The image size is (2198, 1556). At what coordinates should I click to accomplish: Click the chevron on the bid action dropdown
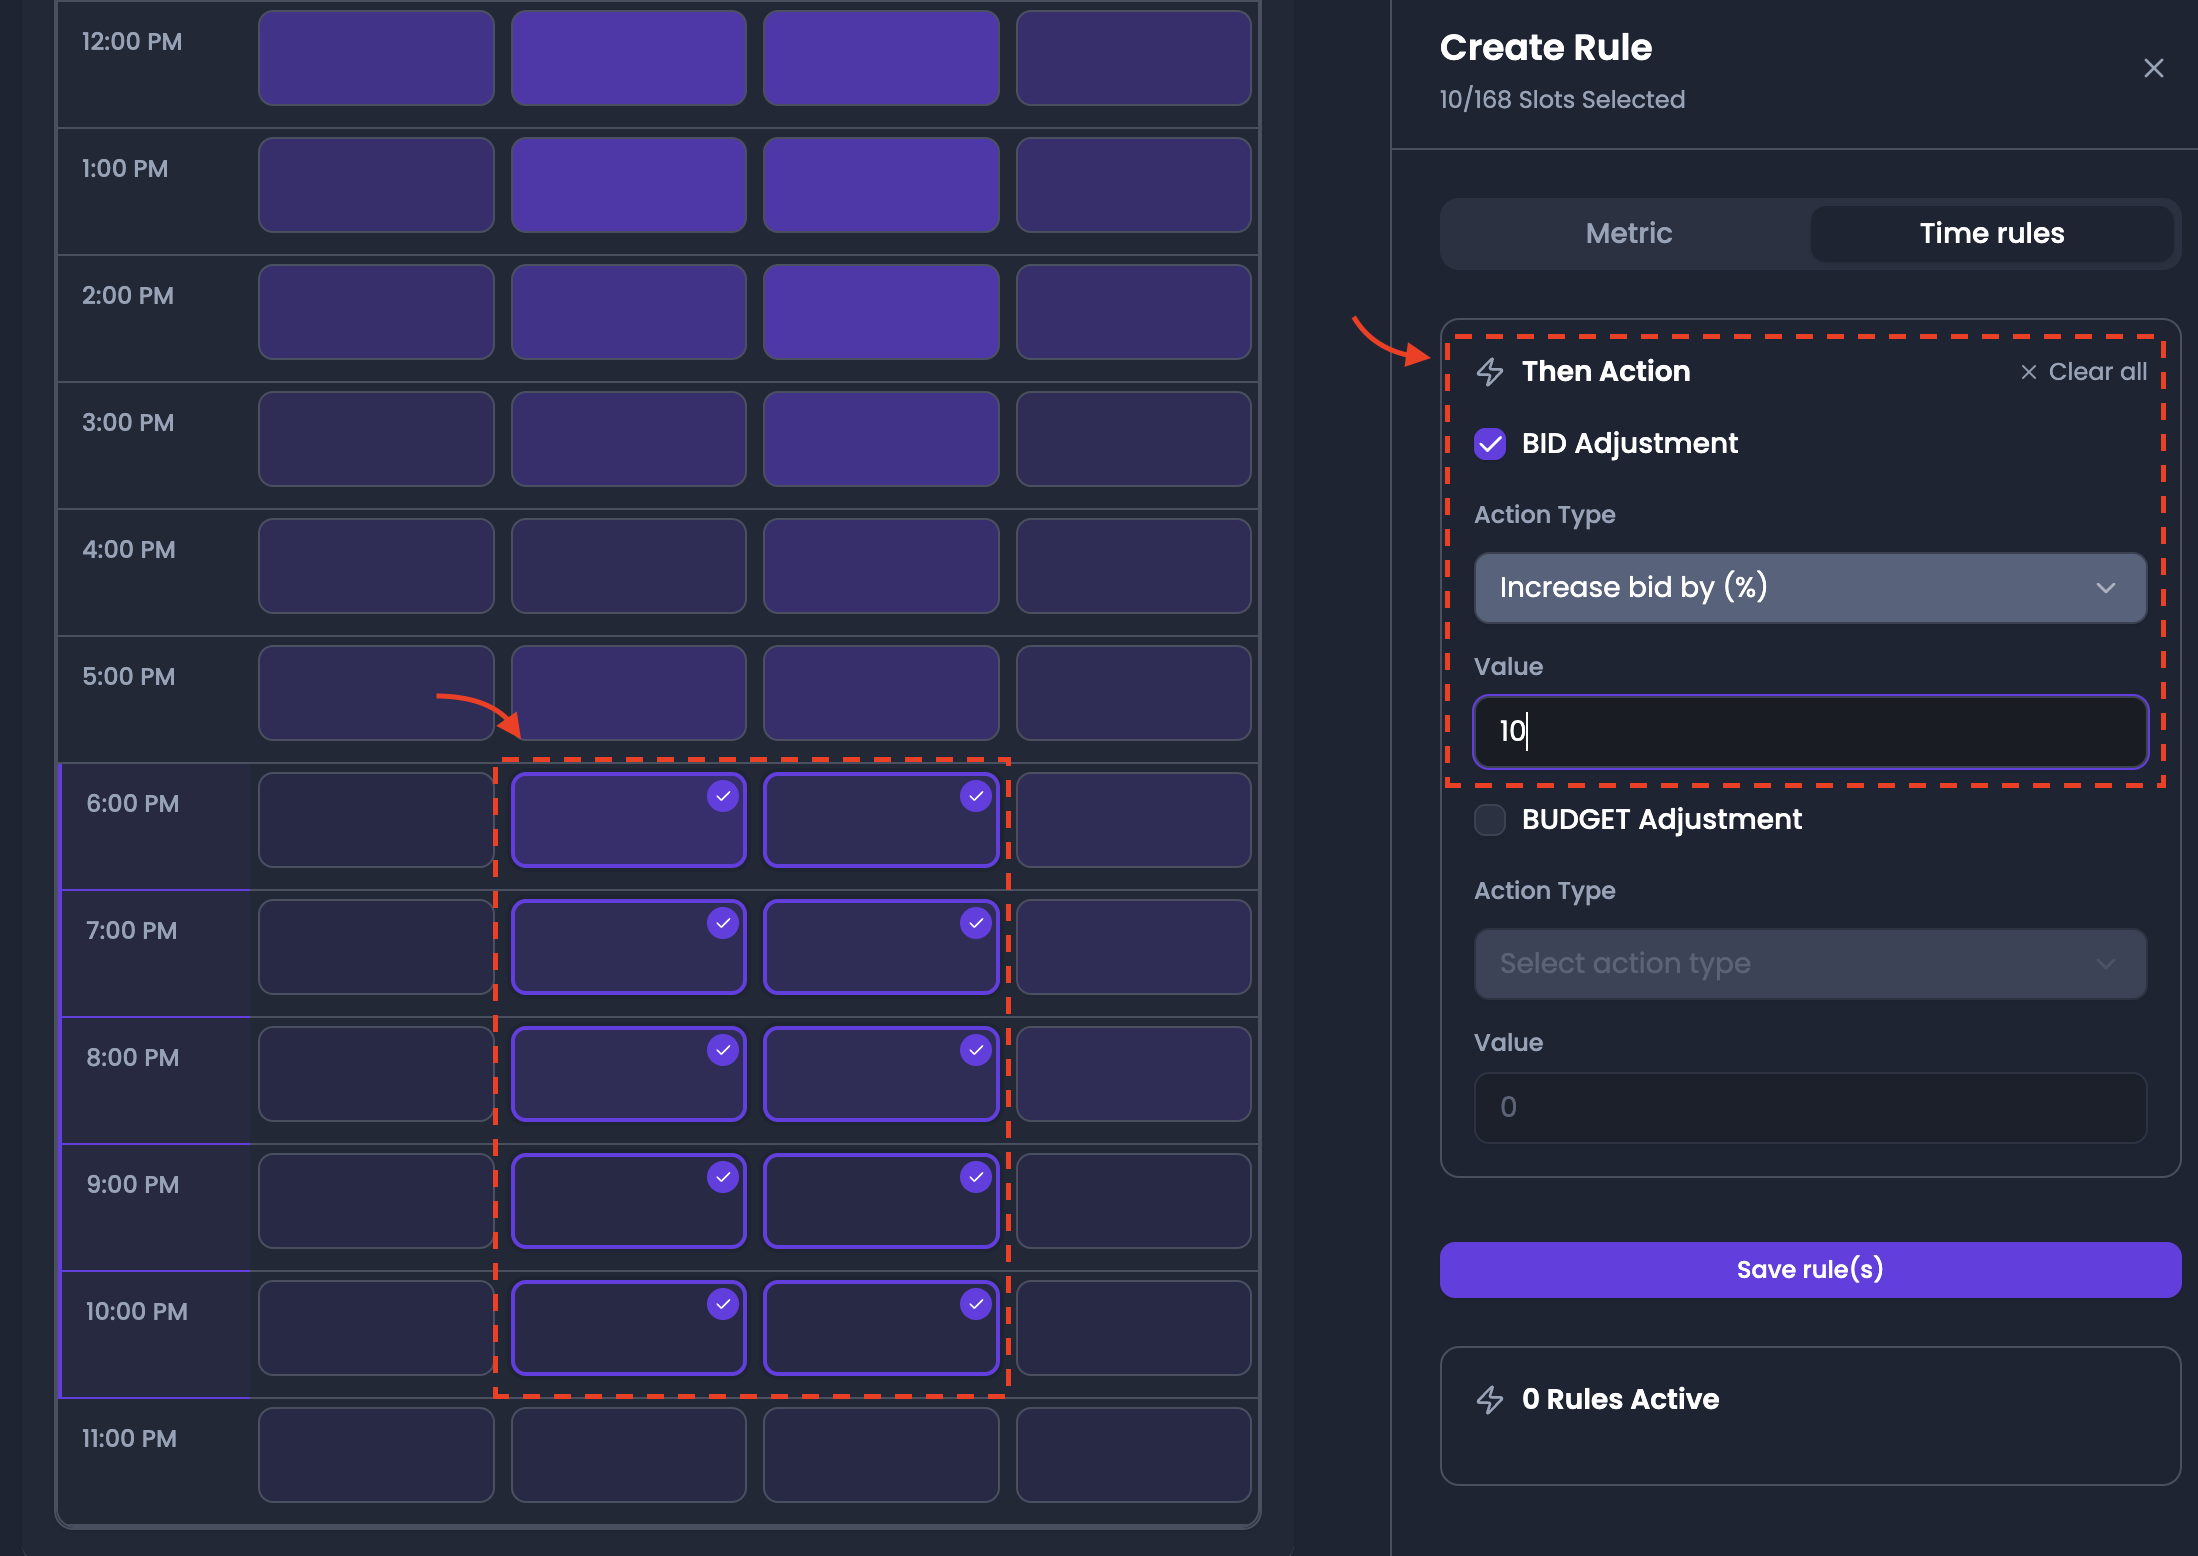[x=2105, y=588]
